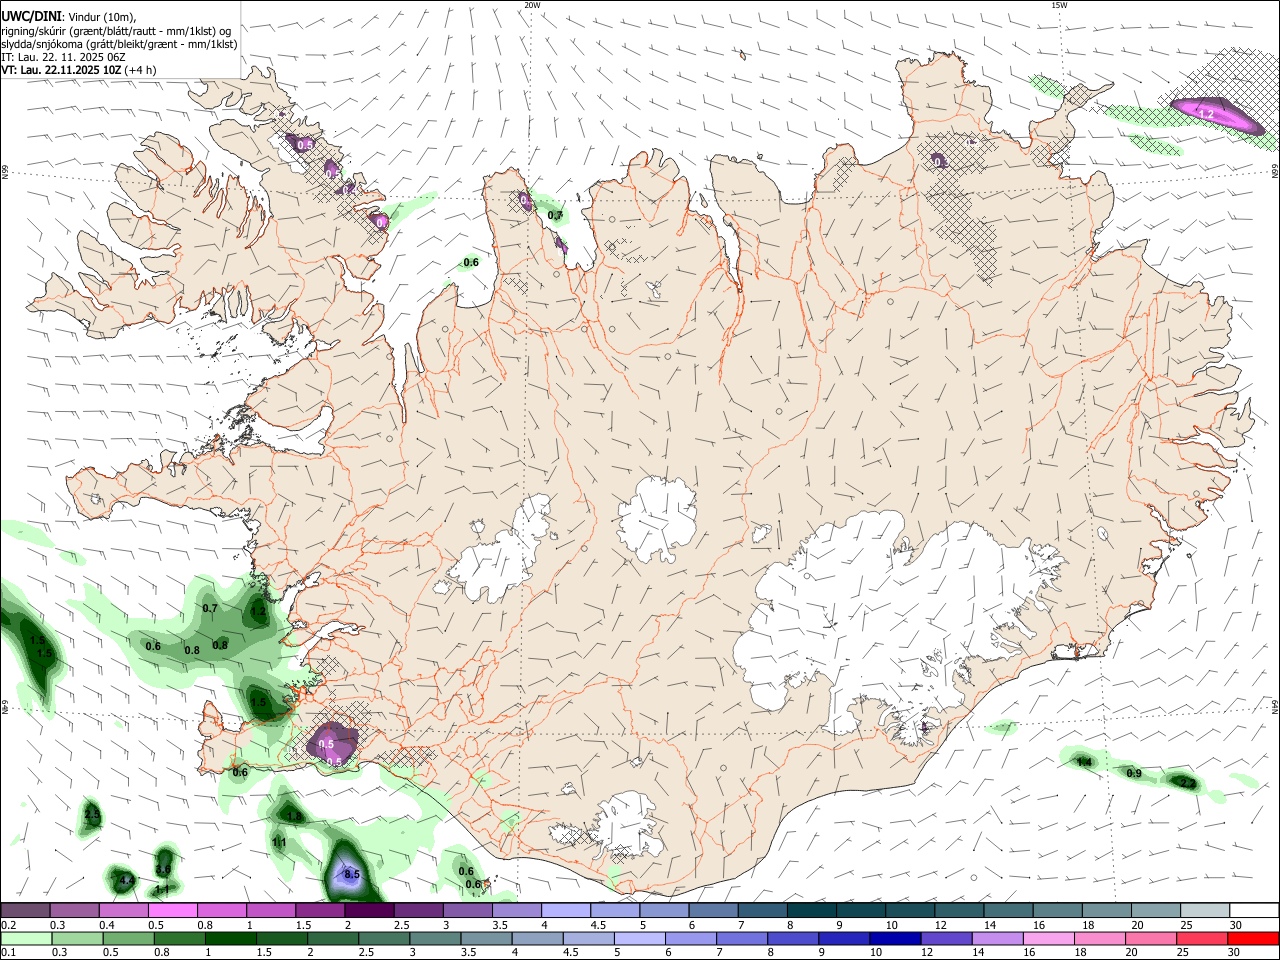This screenshot has width=1280, height=960.
Task: Click the '25' label on the snow scale
Action: point(1186,925)
